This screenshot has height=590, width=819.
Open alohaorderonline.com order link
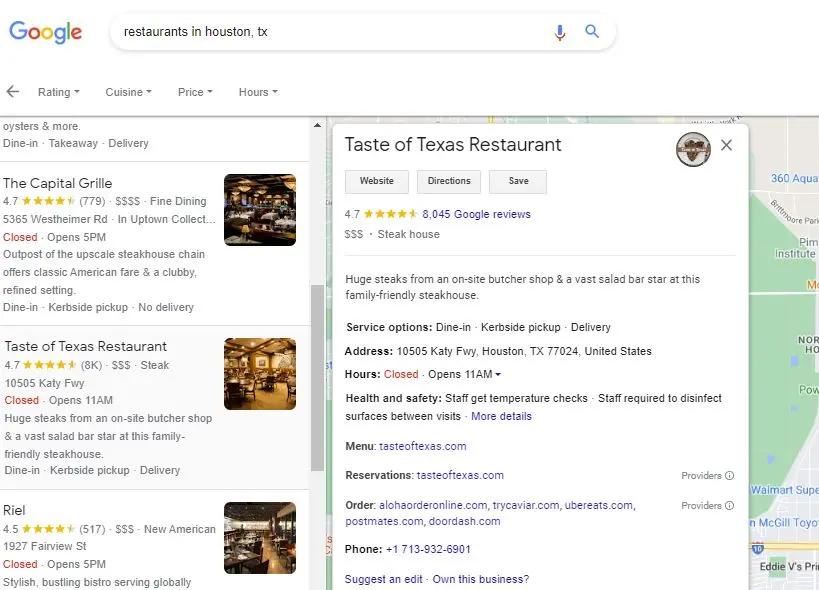[433, 505]
